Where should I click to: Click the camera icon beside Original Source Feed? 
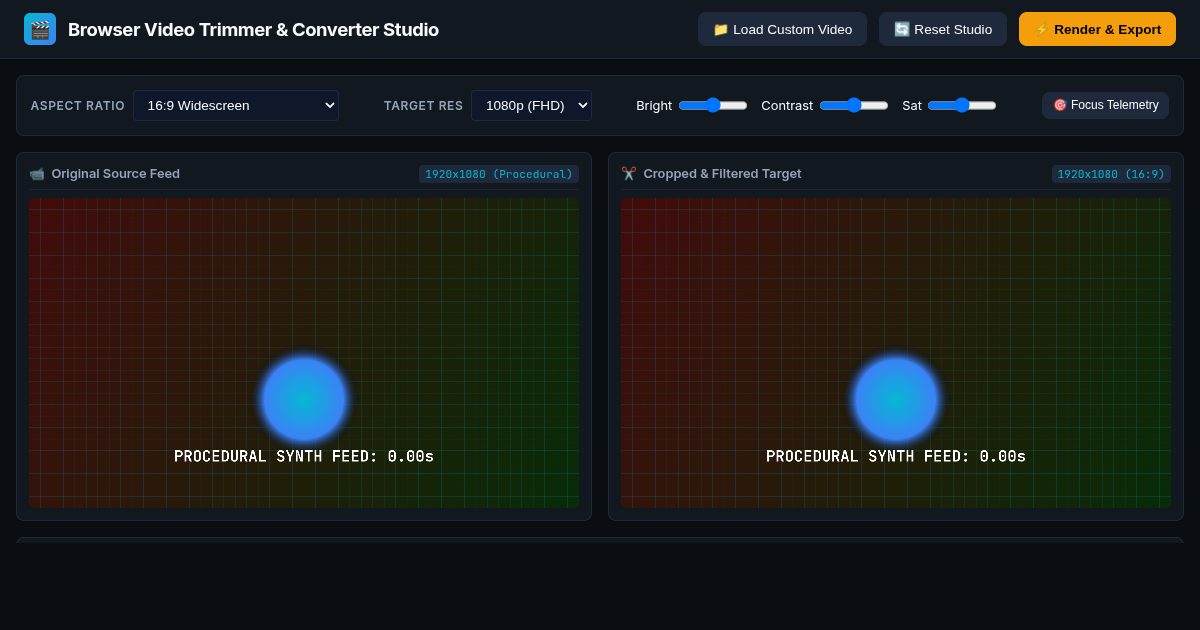tap(37, 174)
